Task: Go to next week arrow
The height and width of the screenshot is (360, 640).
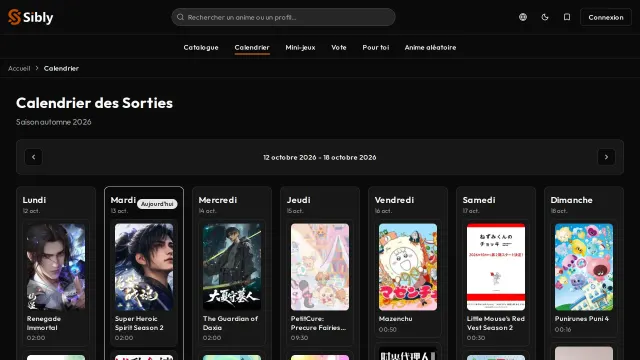Action: tap(606, 157)
